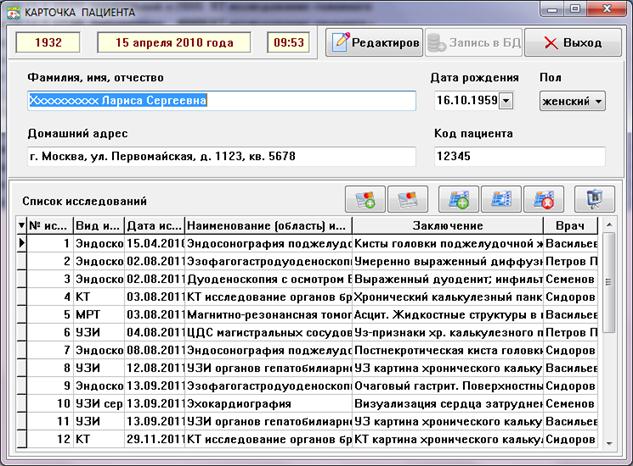Select the date cell 15.04.2010 in row 1
Viewport: 633px width, 466px height.
[x=155, y=243]
